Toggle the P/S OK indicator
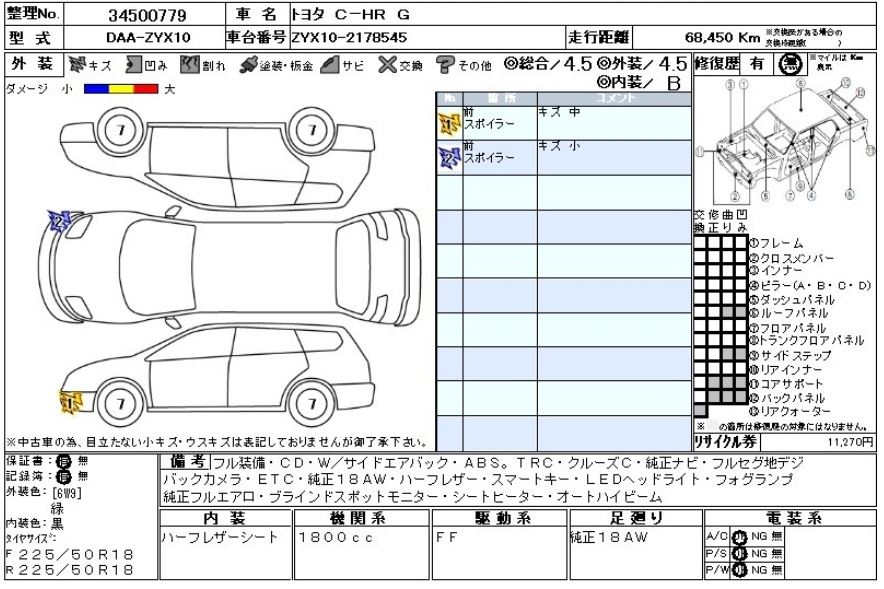 (x=740, y=552)
